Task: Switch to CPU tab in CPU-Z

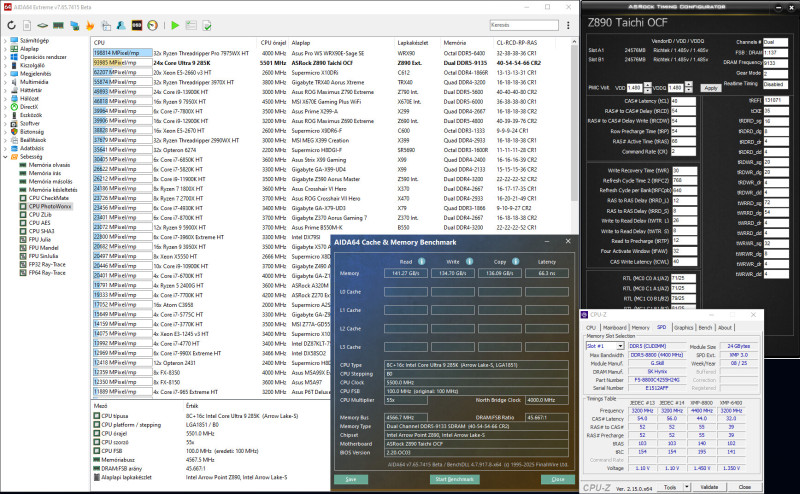Action: tap(591, 328)
